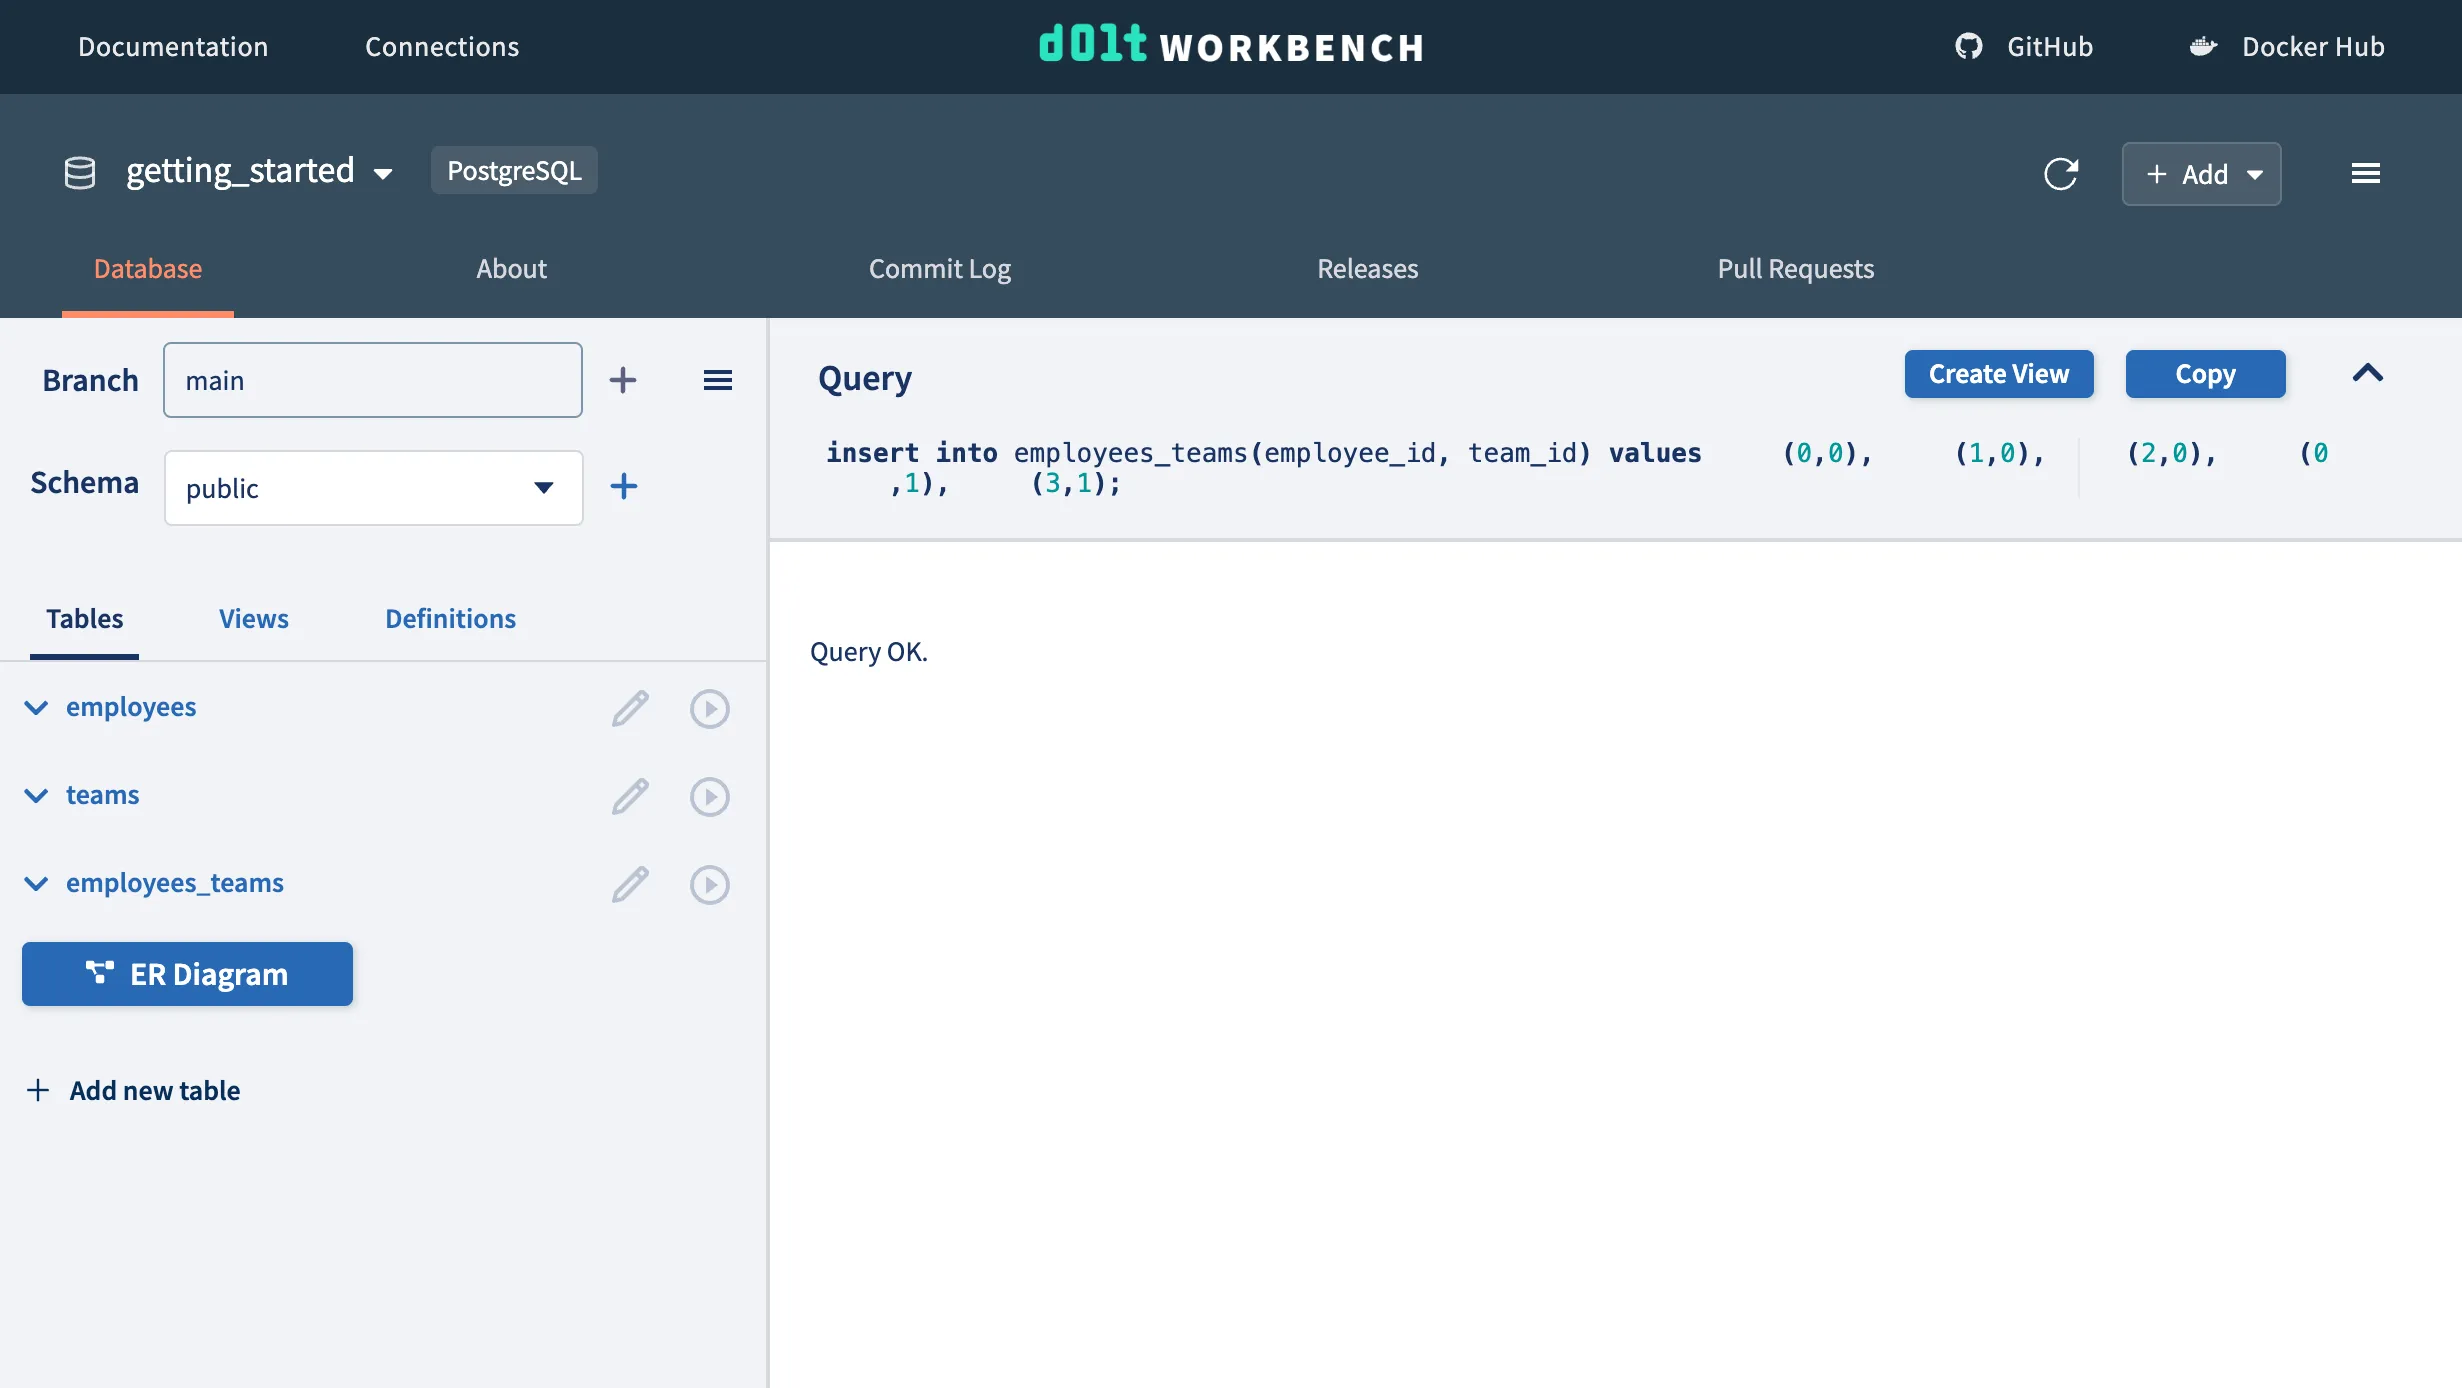
Task: Open the database icon next to getting_started
Action: 79,170
